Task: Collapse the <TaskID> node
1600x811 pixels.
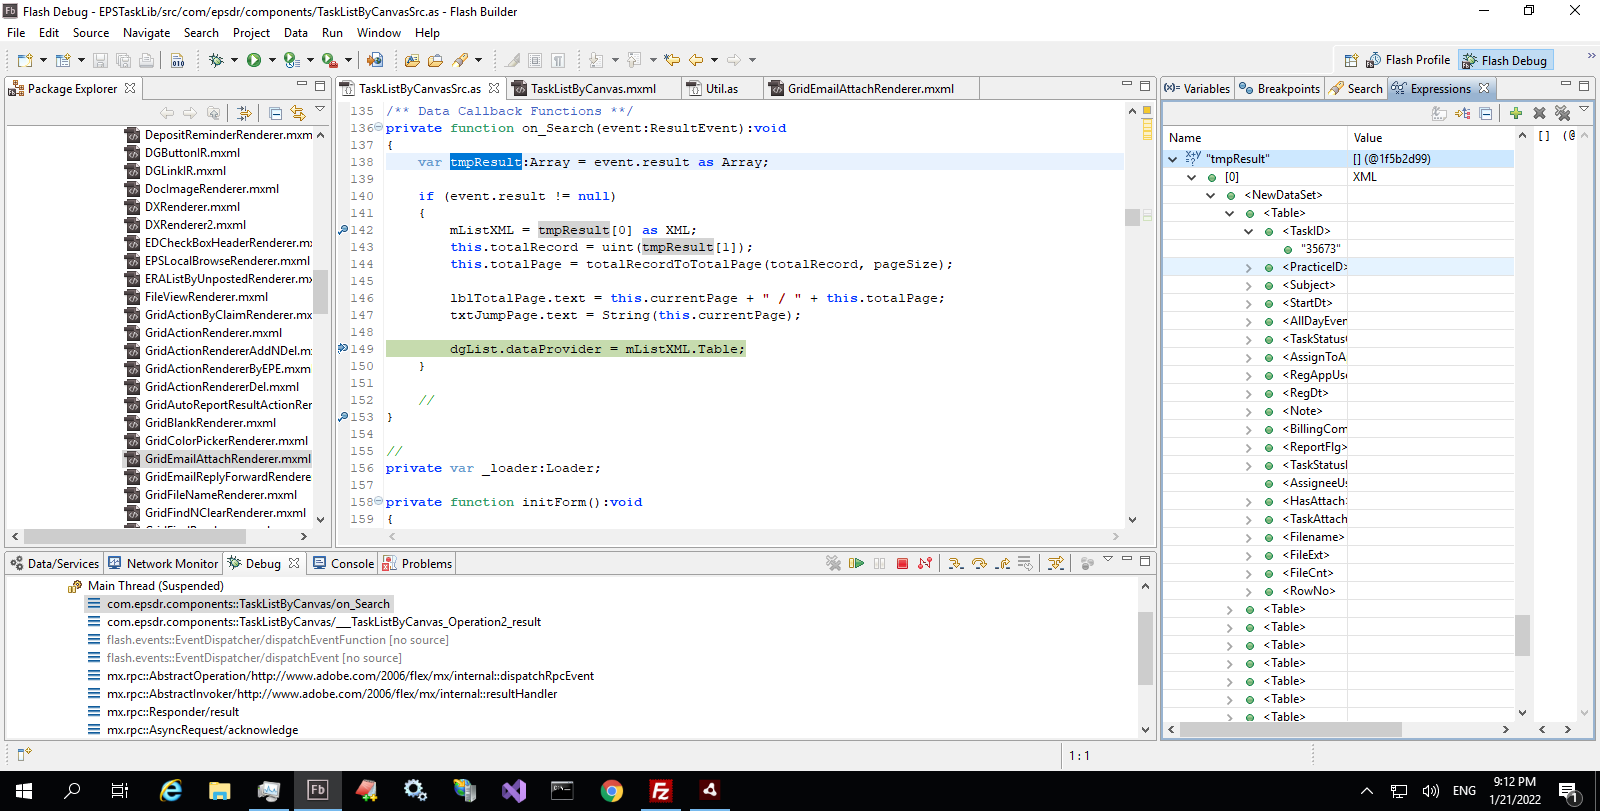Action: click(1248, 231)
